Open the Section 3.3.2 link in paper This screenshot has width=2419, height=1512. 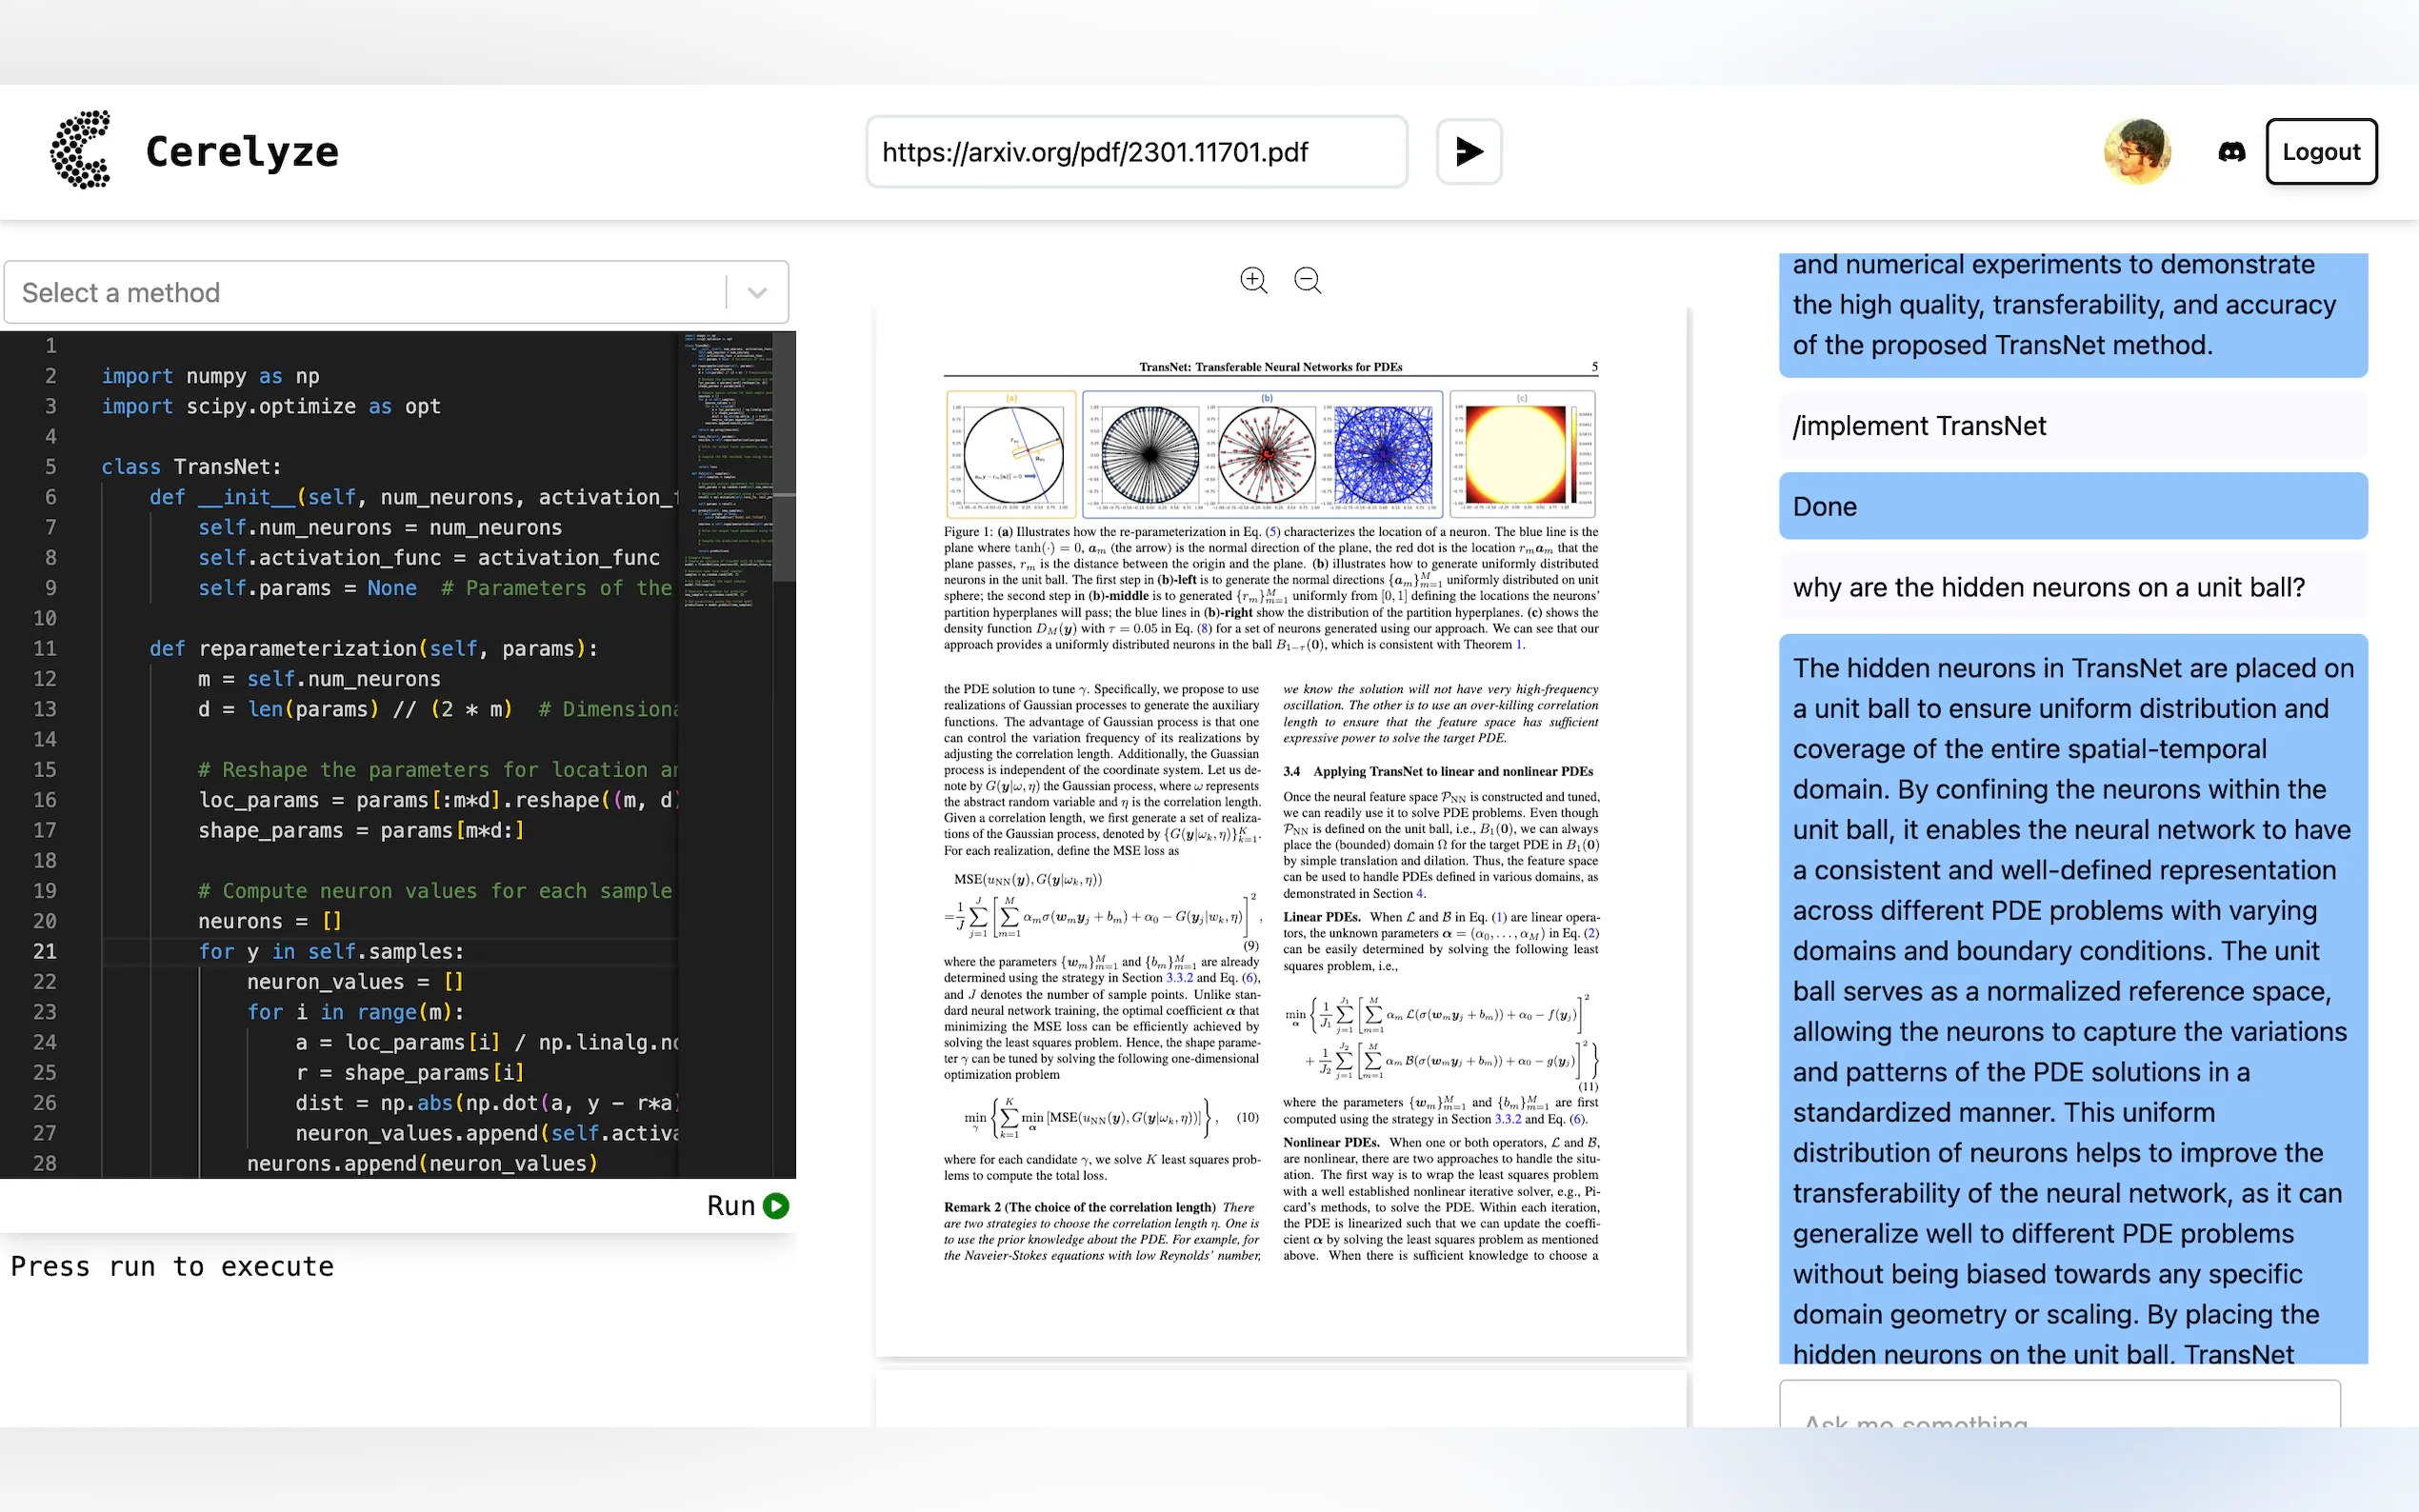pyautogui.click(x=1179, y=978)
